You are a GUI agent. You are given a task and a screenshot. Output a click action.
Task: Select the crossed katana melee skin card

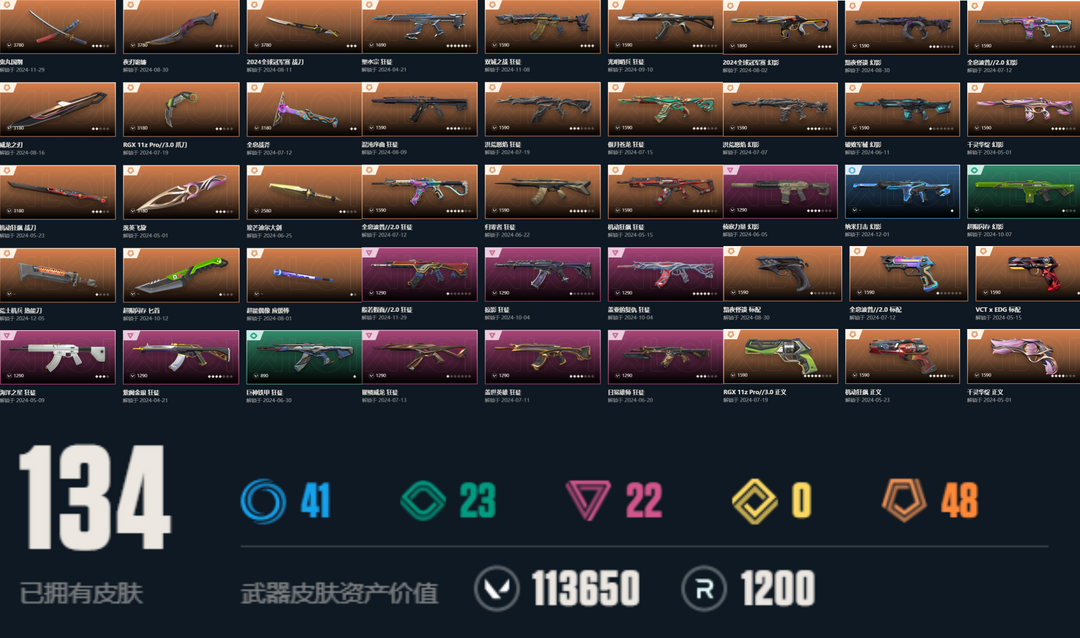pos(58,27)
